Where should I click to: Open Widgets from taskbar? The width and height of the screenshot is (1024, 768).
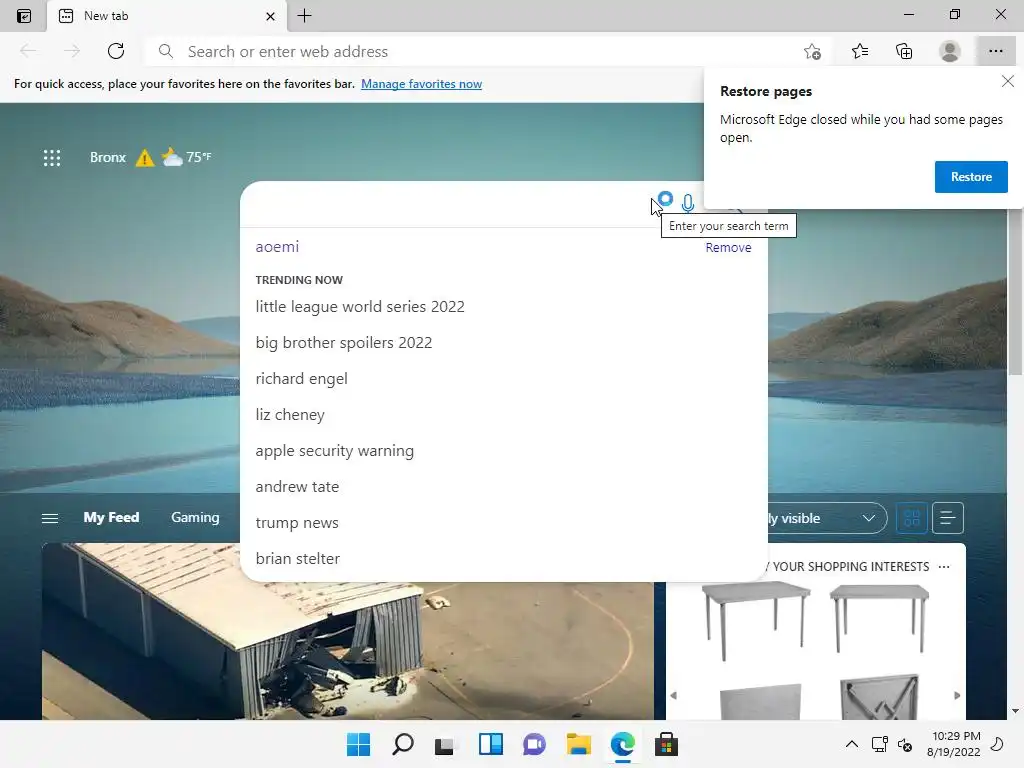pyautogui.click(x=490, y=744)
